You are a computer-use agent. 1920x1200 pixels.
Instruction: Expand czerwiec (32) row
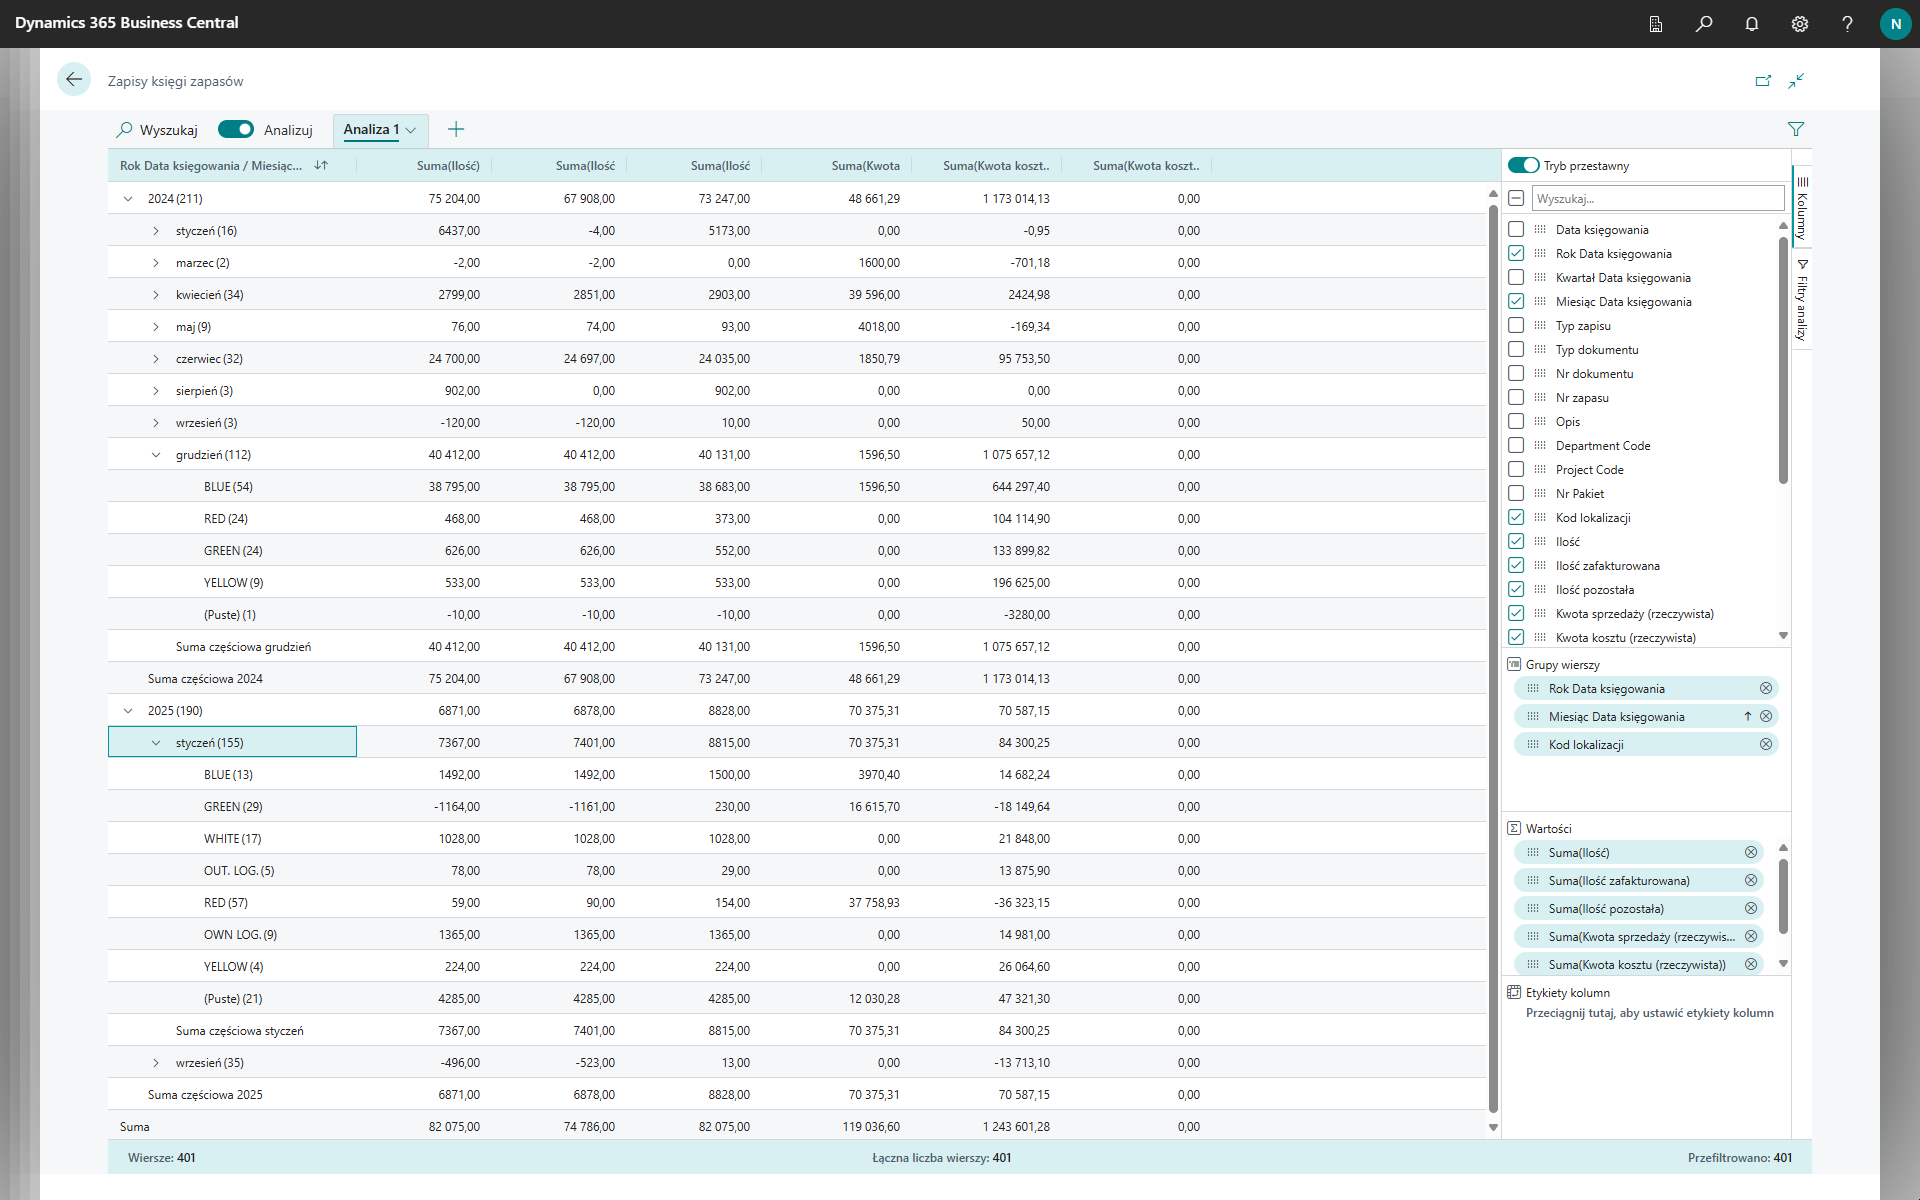point(156,359)
